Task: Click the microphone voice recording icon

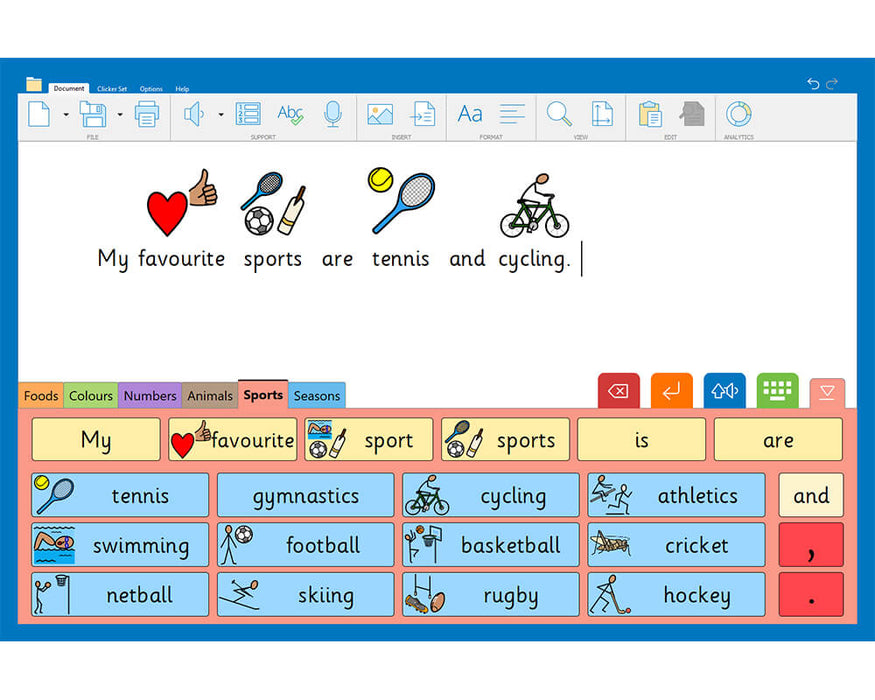Action: click(x=332, y=114)
